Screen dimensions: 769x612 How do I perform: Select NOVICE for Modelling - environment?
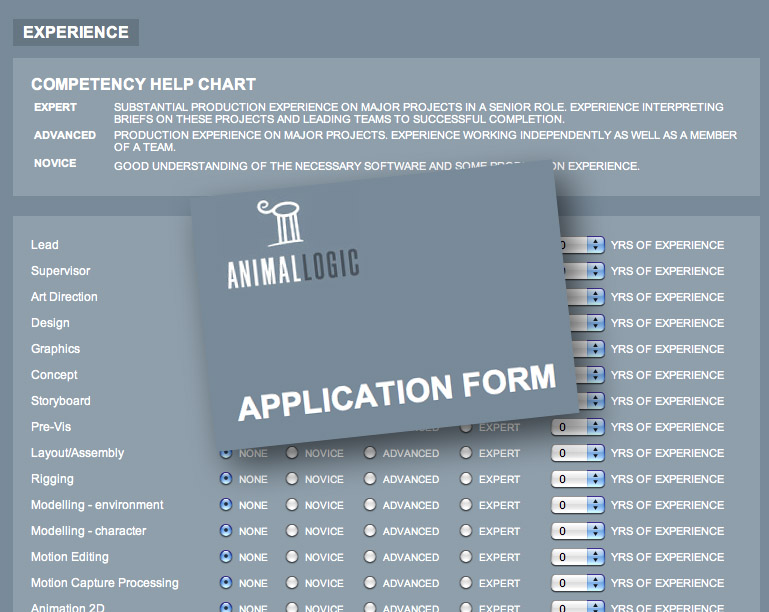pos(292,505)
